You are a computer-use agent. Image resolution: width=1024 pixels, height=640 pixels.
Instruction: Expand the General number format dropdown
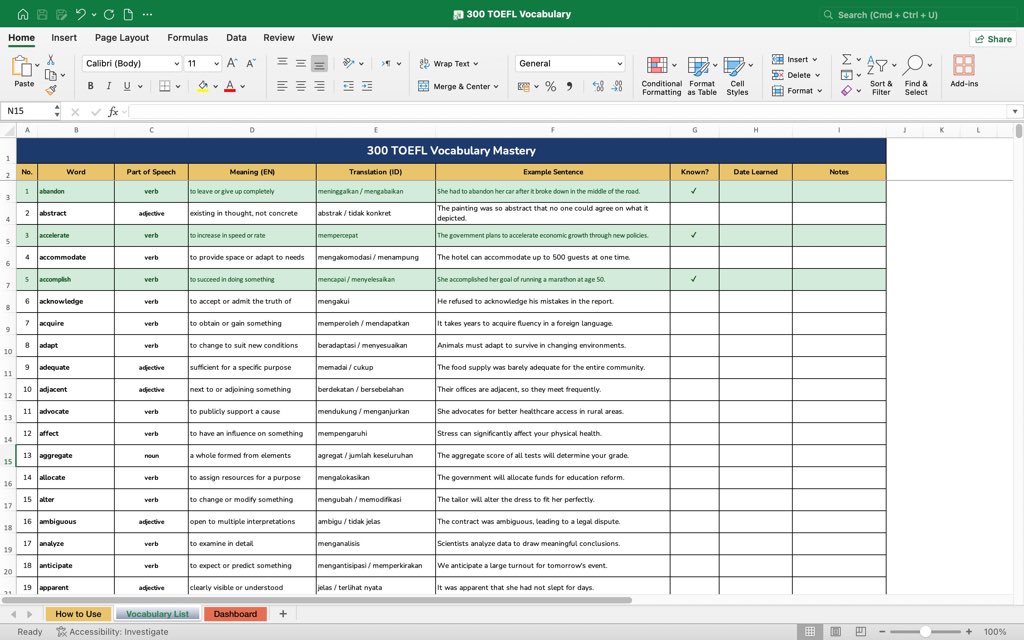[619, 63]
